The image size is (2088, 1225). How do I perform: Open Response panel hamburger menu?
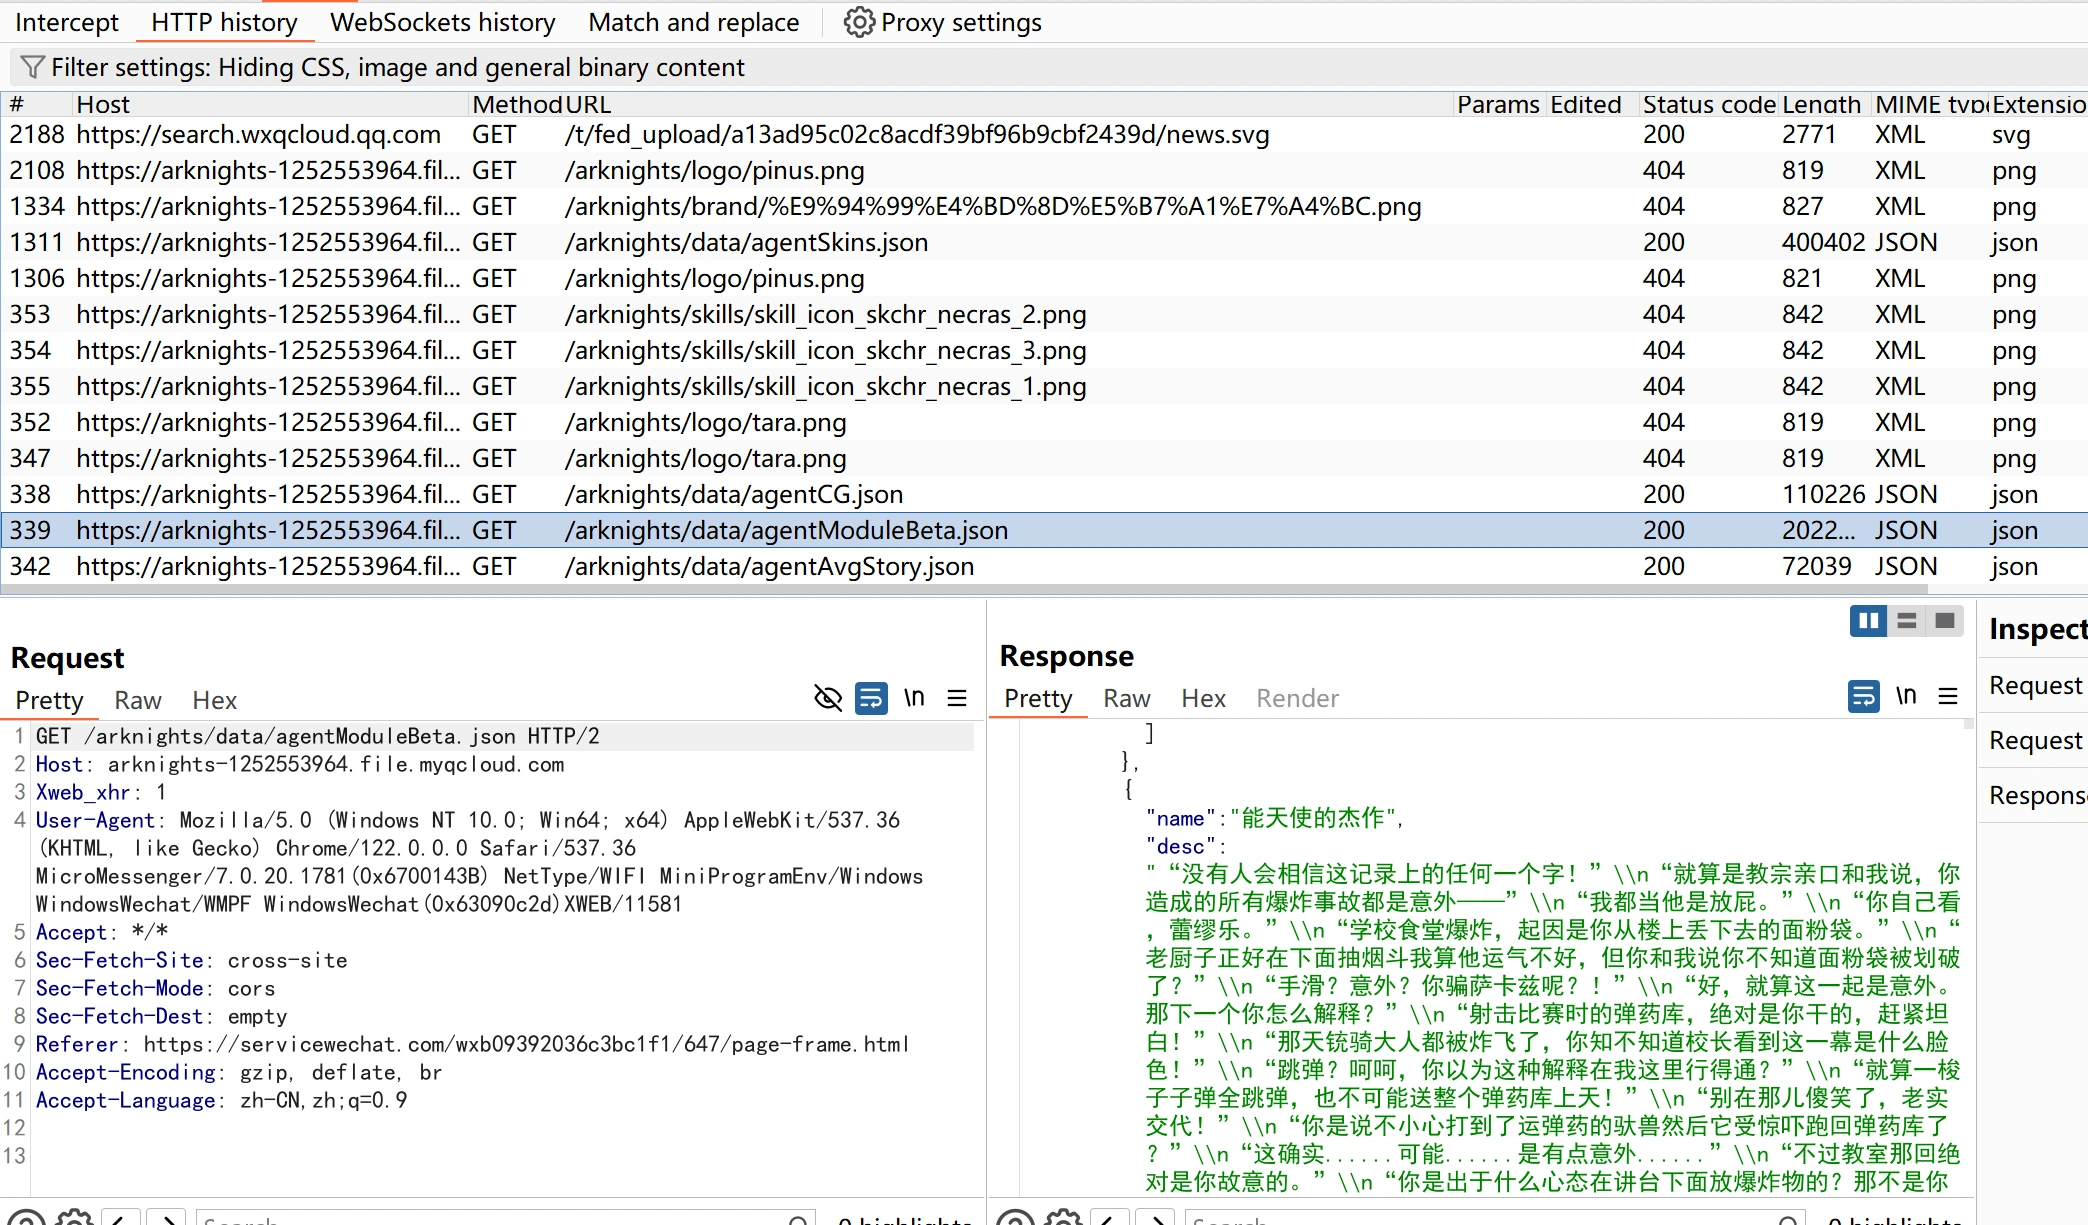click(1948, 696)
